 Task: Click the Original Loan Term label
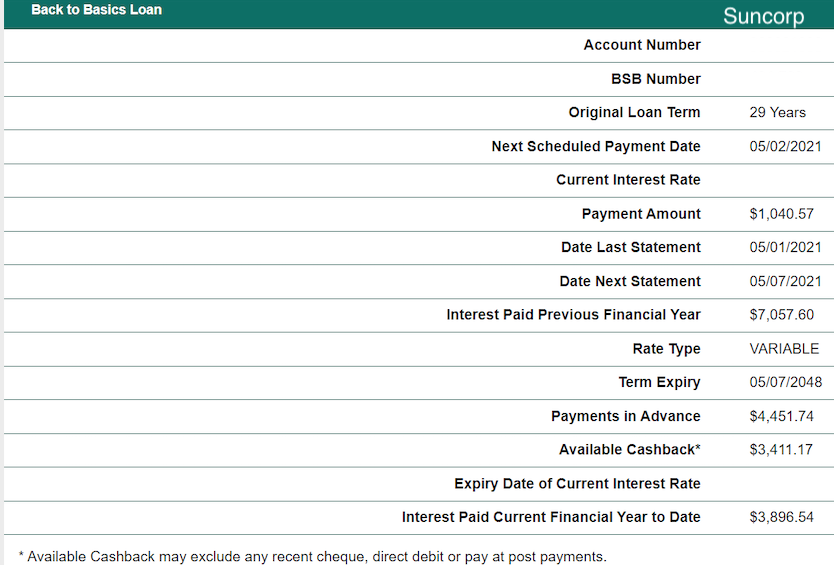(x=635, y=112)
